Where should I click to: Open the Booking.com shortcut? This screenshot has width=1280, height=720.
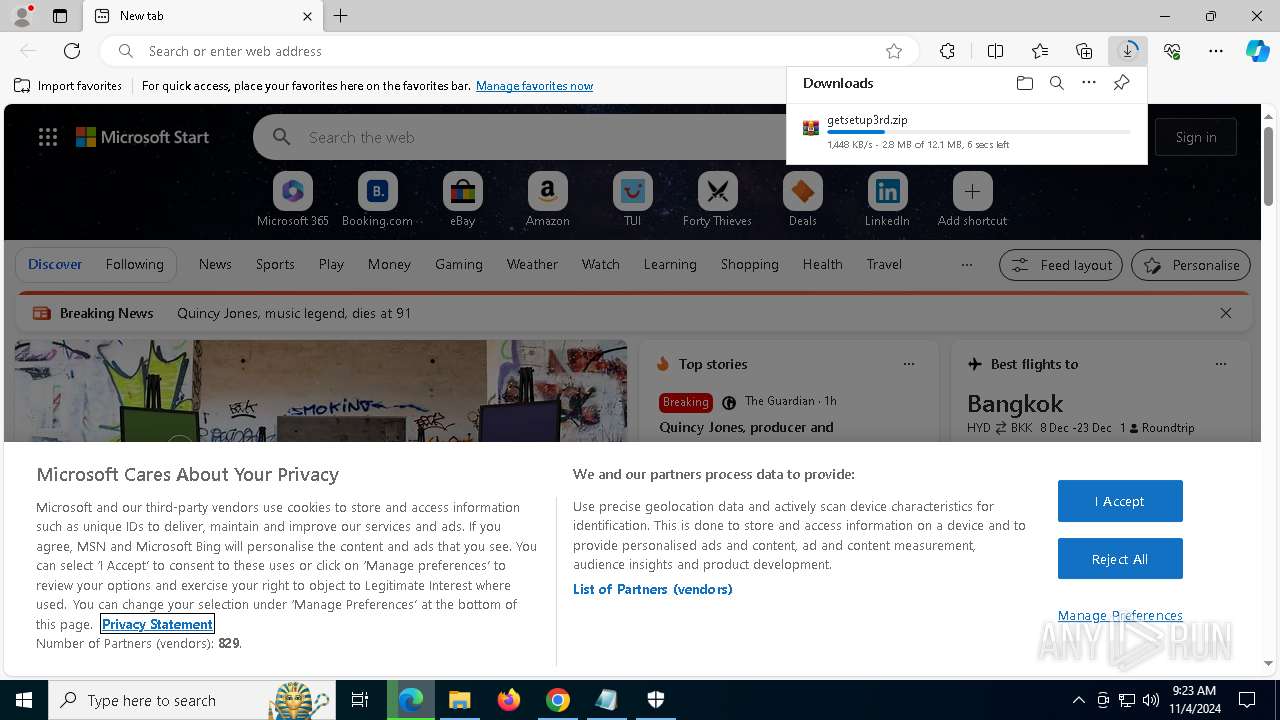pos(377,200)
